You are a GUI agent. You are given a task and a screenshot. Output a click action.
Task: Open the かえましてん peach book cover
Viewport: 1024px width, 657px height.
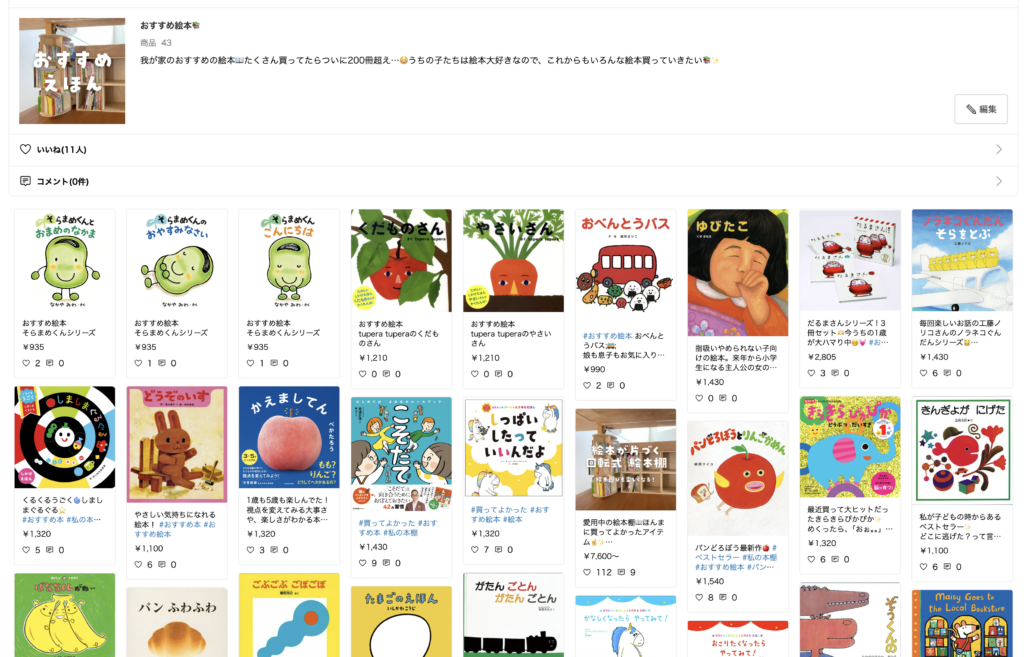point(289,437)
